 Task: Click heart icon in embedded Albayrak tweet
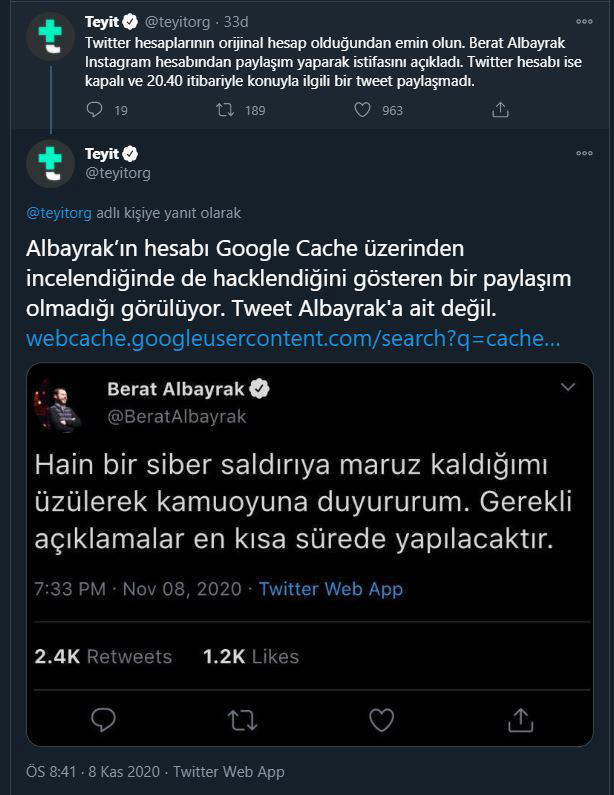[x=380, y=718]
